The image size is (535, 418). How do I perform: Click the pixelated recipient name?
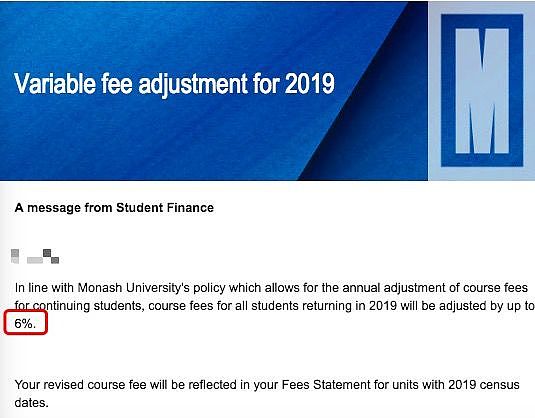35,256
